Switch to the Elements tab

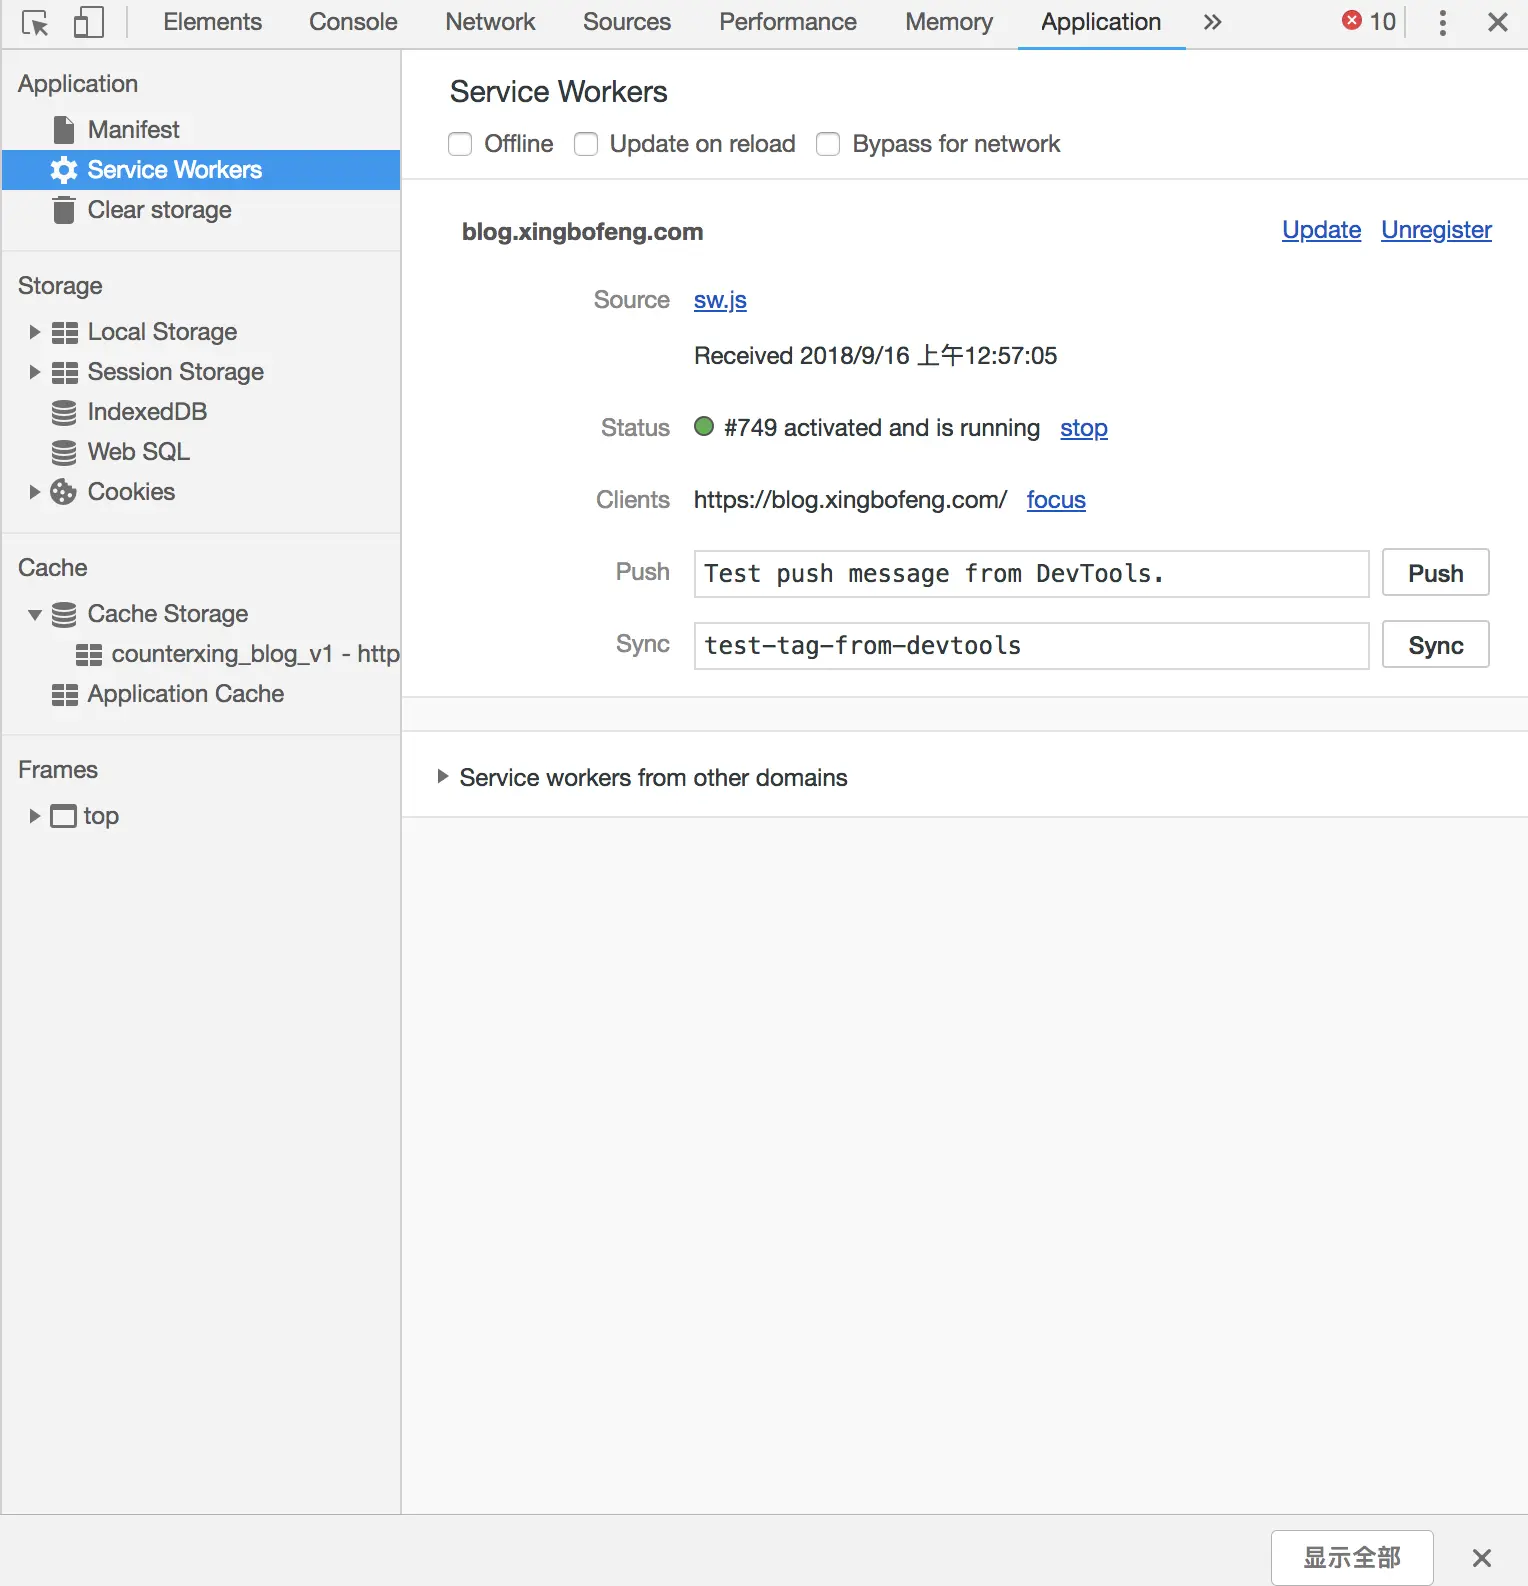point(212,22)
